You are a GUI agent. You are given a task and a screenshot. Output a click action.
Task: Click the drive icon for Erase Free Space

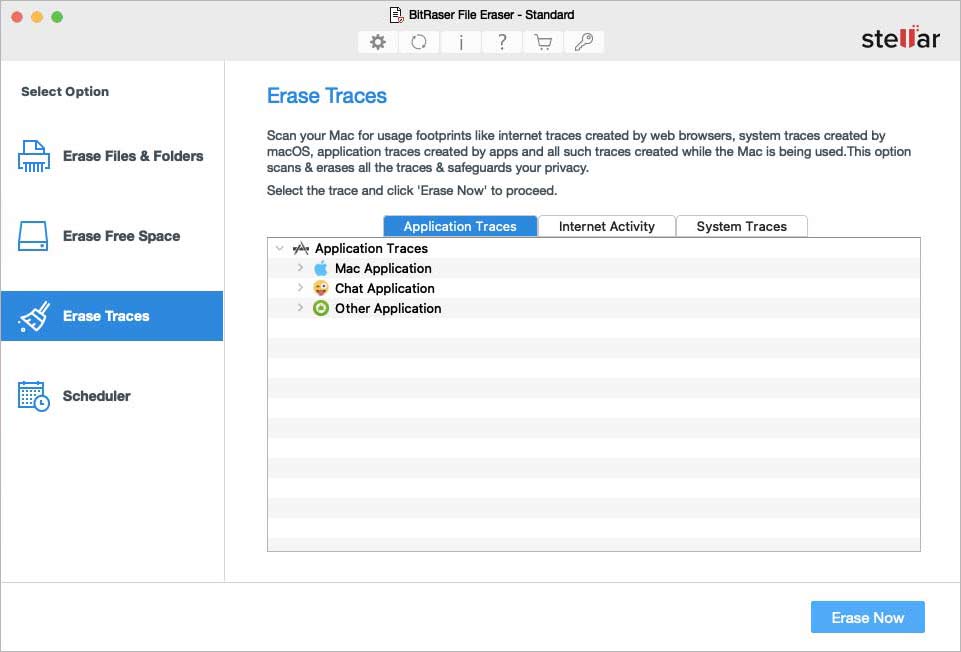click(x=33, y=236)
